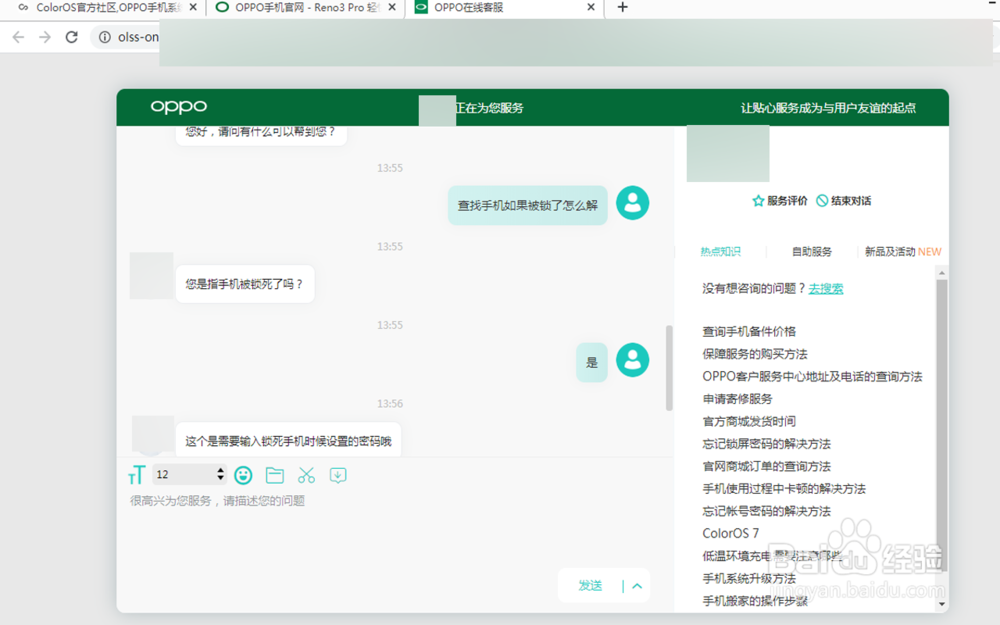This screenshot has height=625, width=1000.
Task: Click agent avatar beside 您是指手机被锁死了吗
Action: (152, 276)
